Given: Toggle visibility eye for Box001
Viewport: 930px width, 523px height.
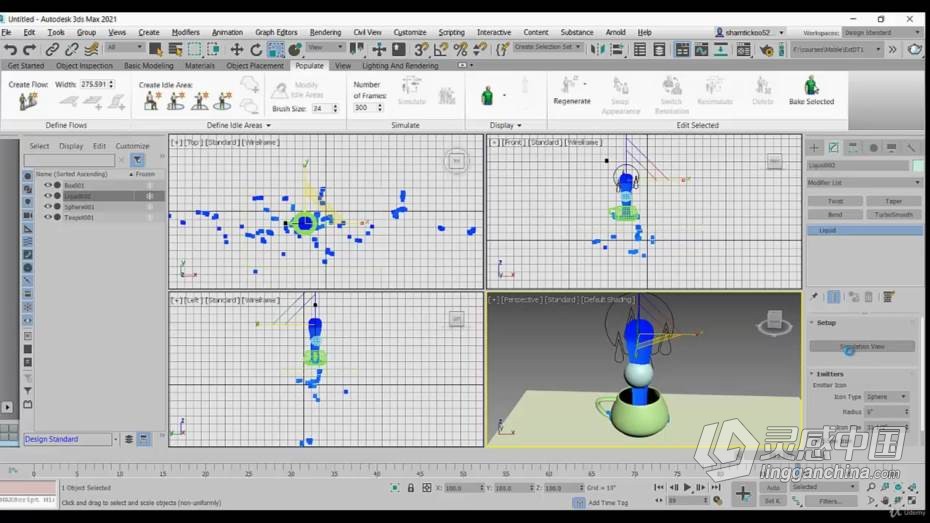Looking at the screenshot, I should click(47, 185).
